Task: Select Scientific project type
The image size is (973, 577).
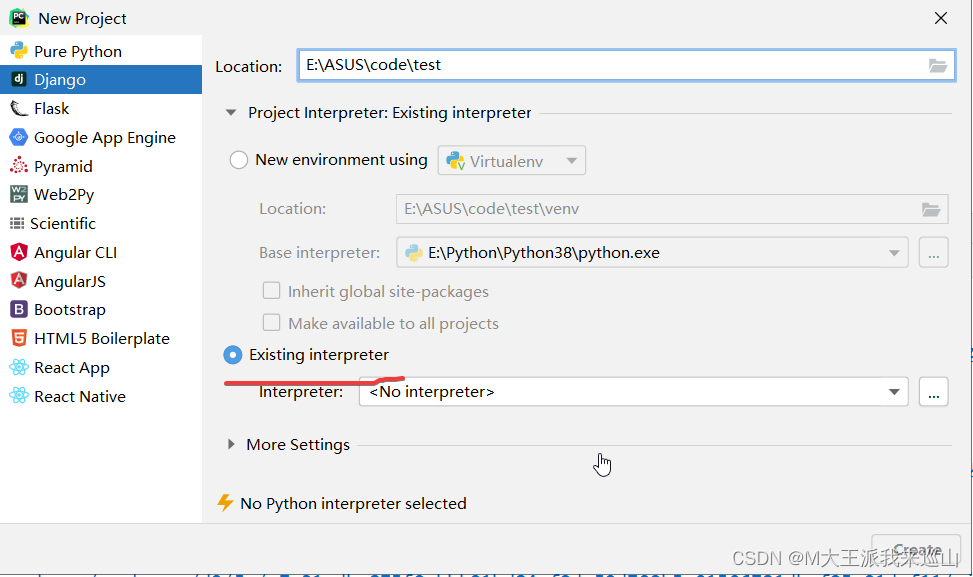Action: click(101, 223)
